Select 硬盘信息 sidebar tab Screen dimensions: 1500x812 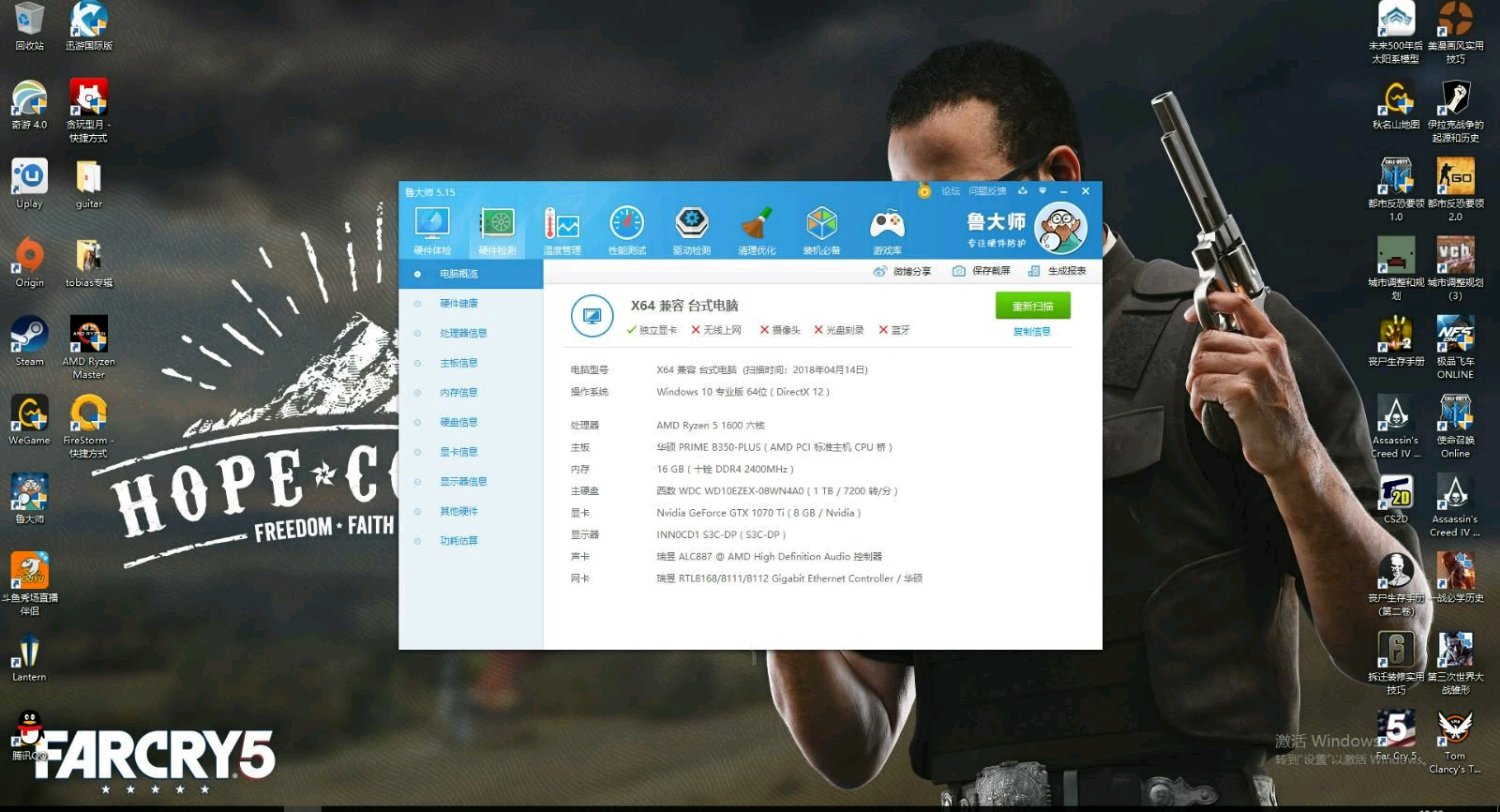tap(471, 422)
